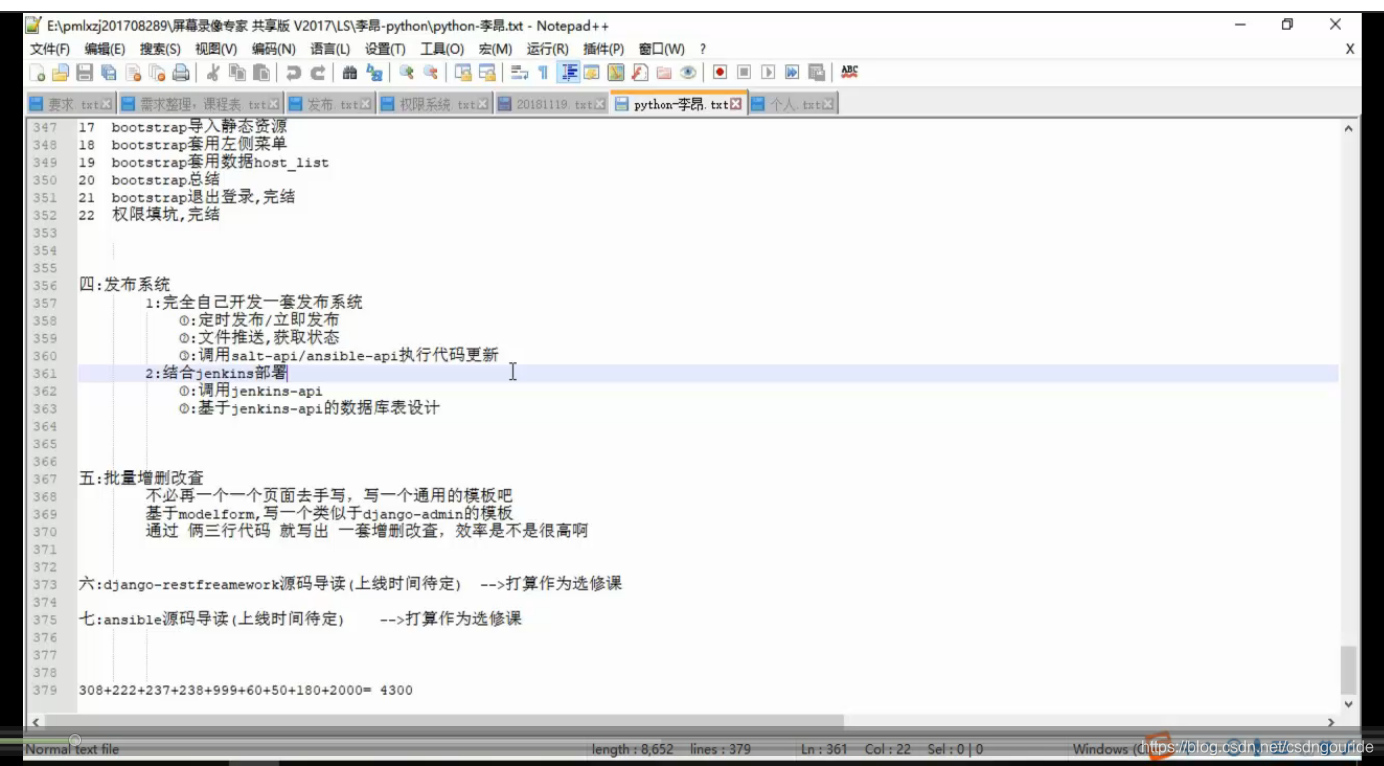Open the ? help menu
The width and height of the screenshot is (1384, 766).
703,49
